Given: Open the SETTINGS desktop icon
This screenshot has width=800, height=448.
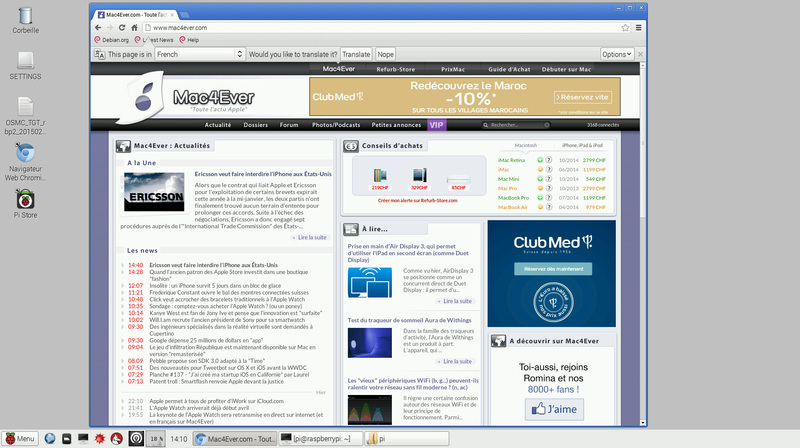Looking at the screenshot, I should click(25, 66).
